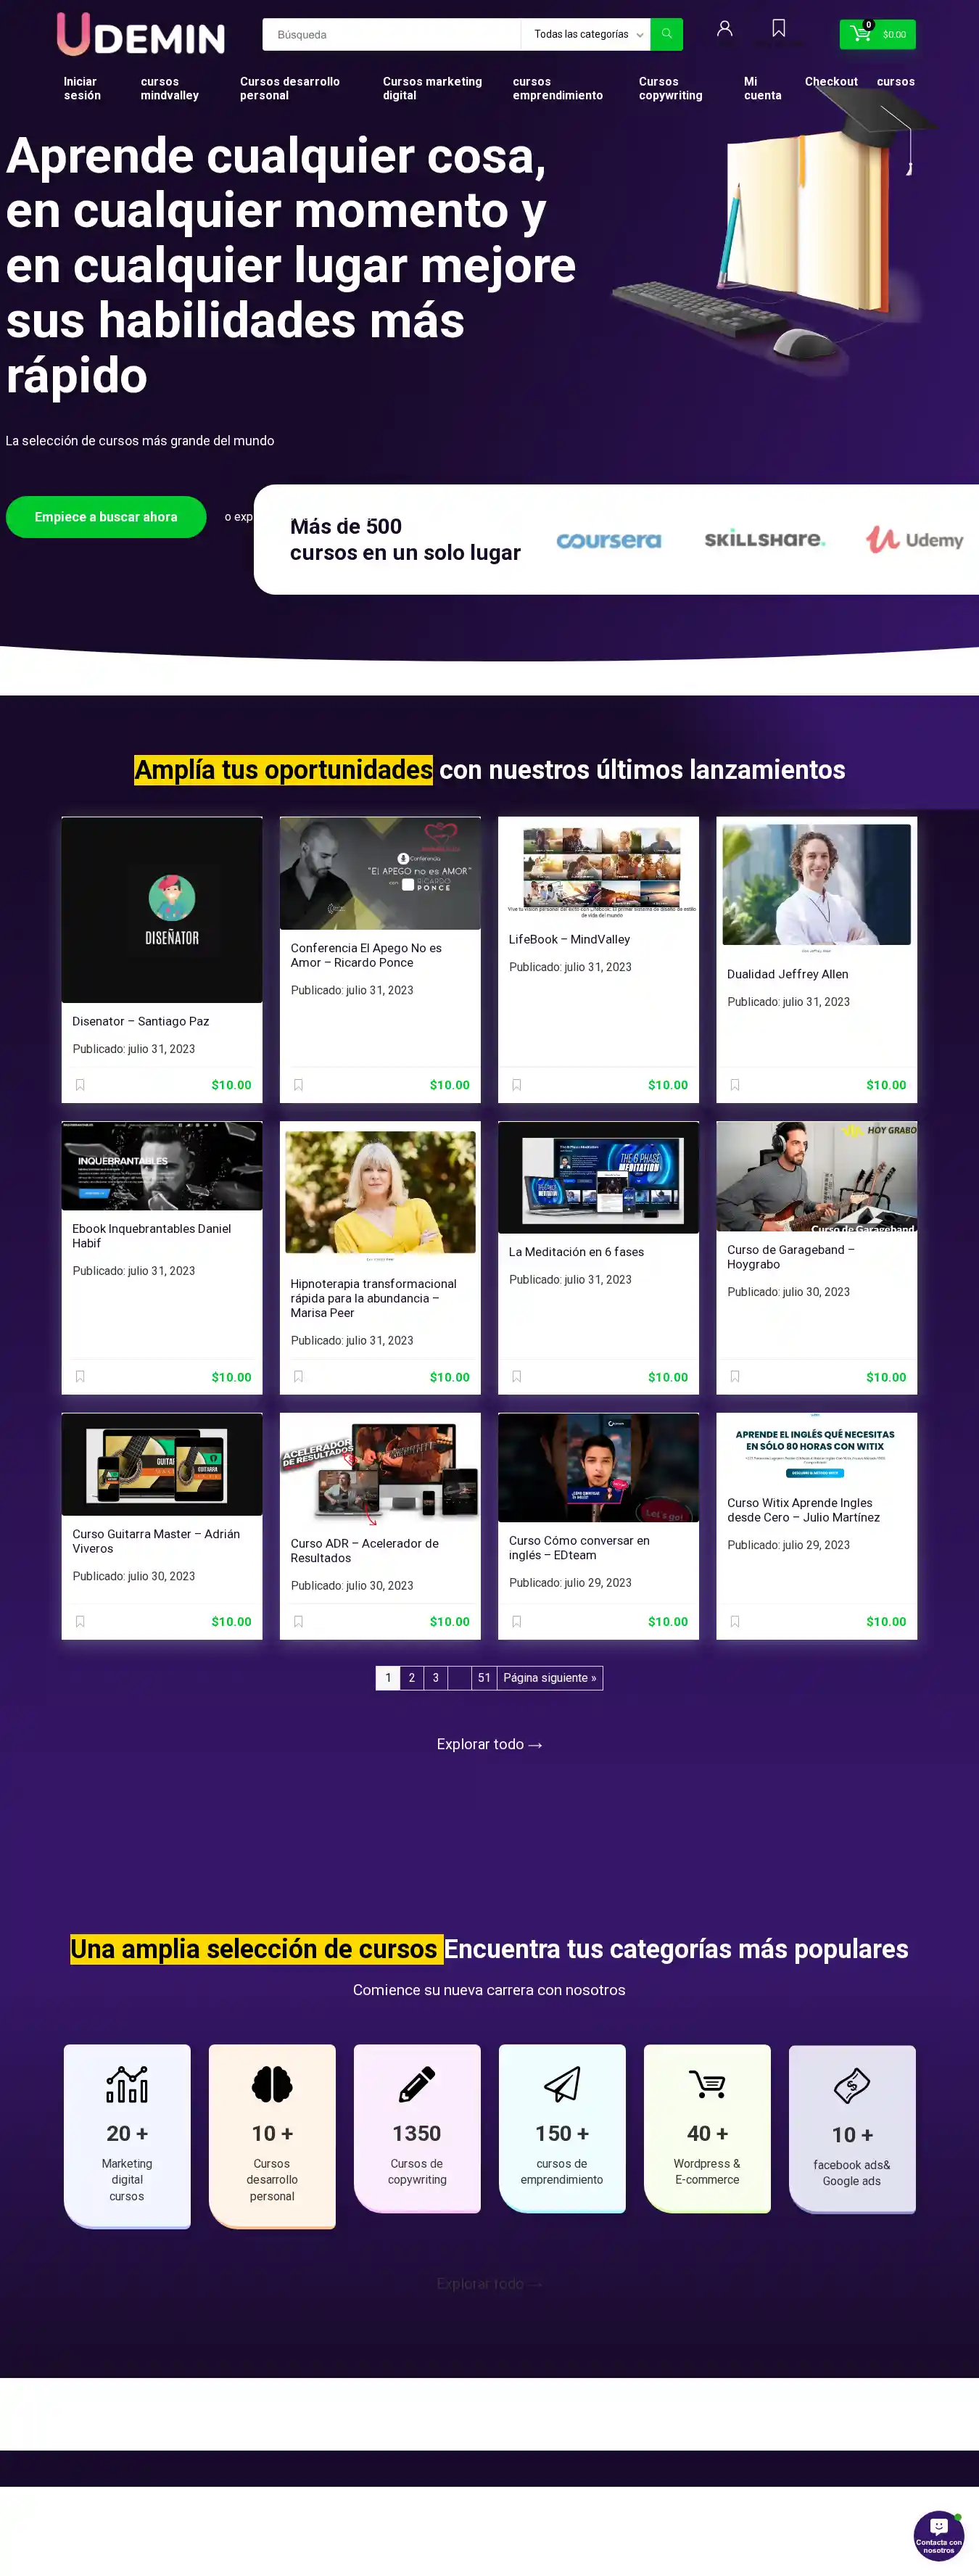Open the wishlist bookmark icon in header
The height and width of the screenshot is (2576, 979).
tap(778, 28)
